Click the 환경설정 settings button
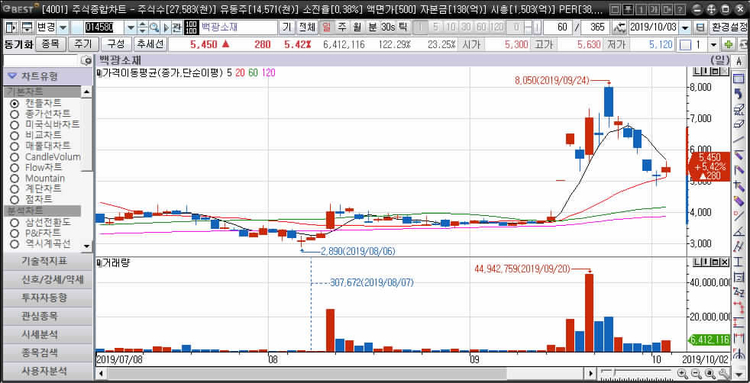The width and height of the screenshot is (750, 383). (x=729, y=28)
